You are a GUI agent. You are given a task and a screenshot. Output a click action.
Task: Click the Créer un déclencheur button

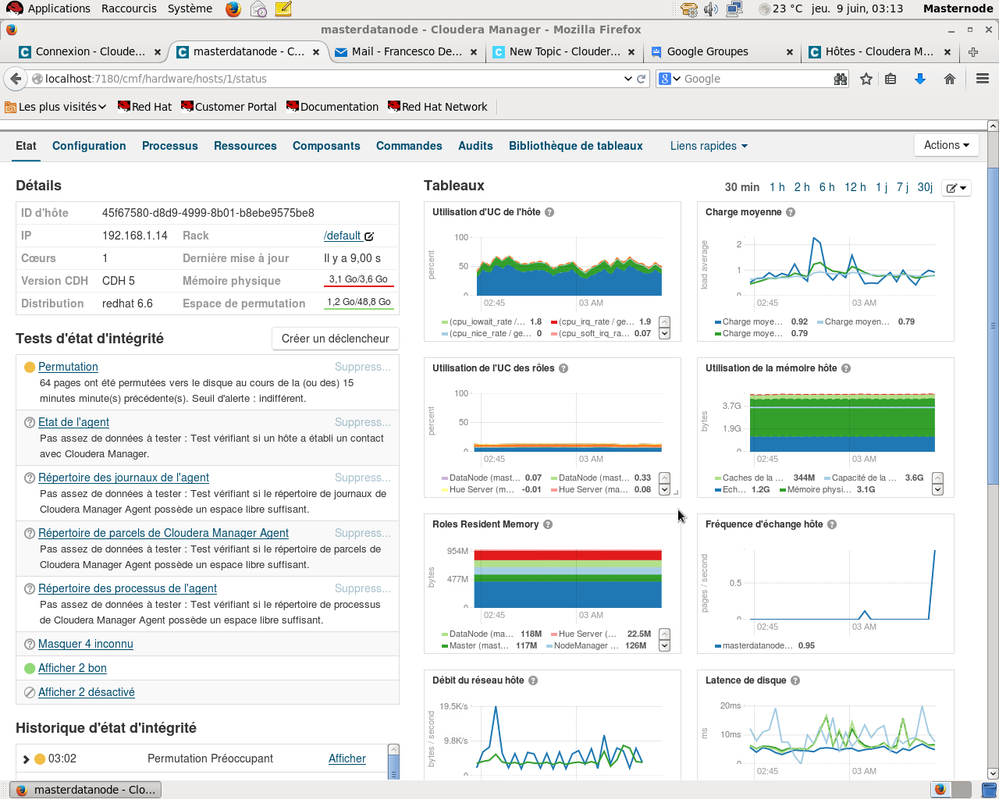click(x=335, y=339)
